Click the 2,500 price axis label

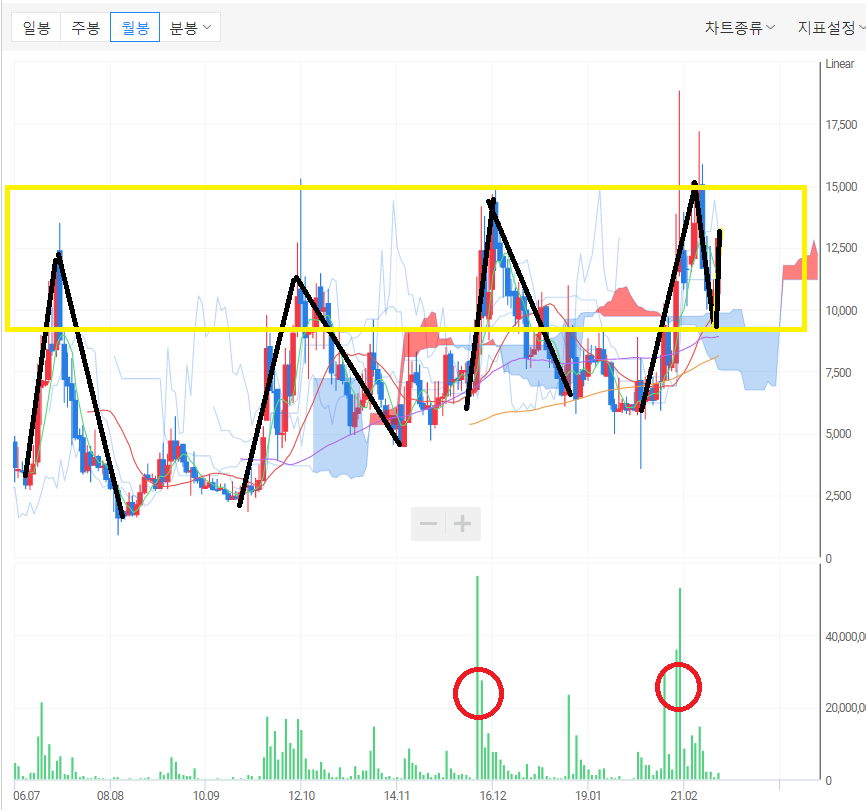pos(838,496)
